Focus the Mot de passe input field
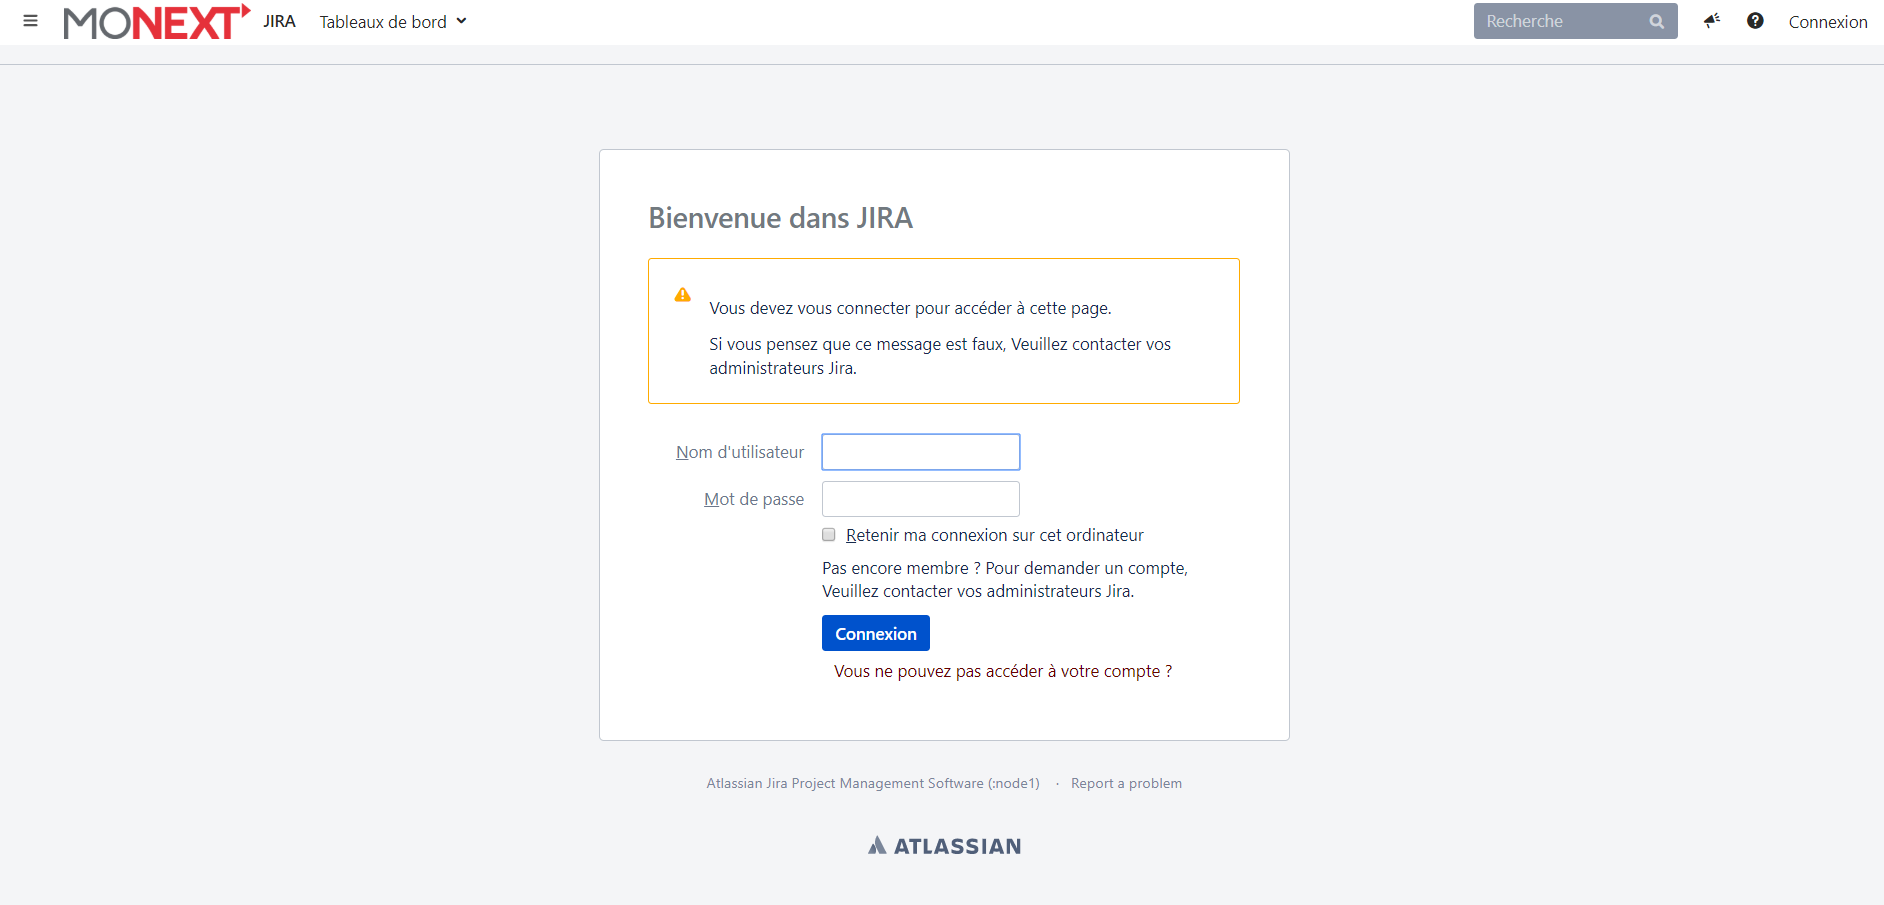 [920, 499]
